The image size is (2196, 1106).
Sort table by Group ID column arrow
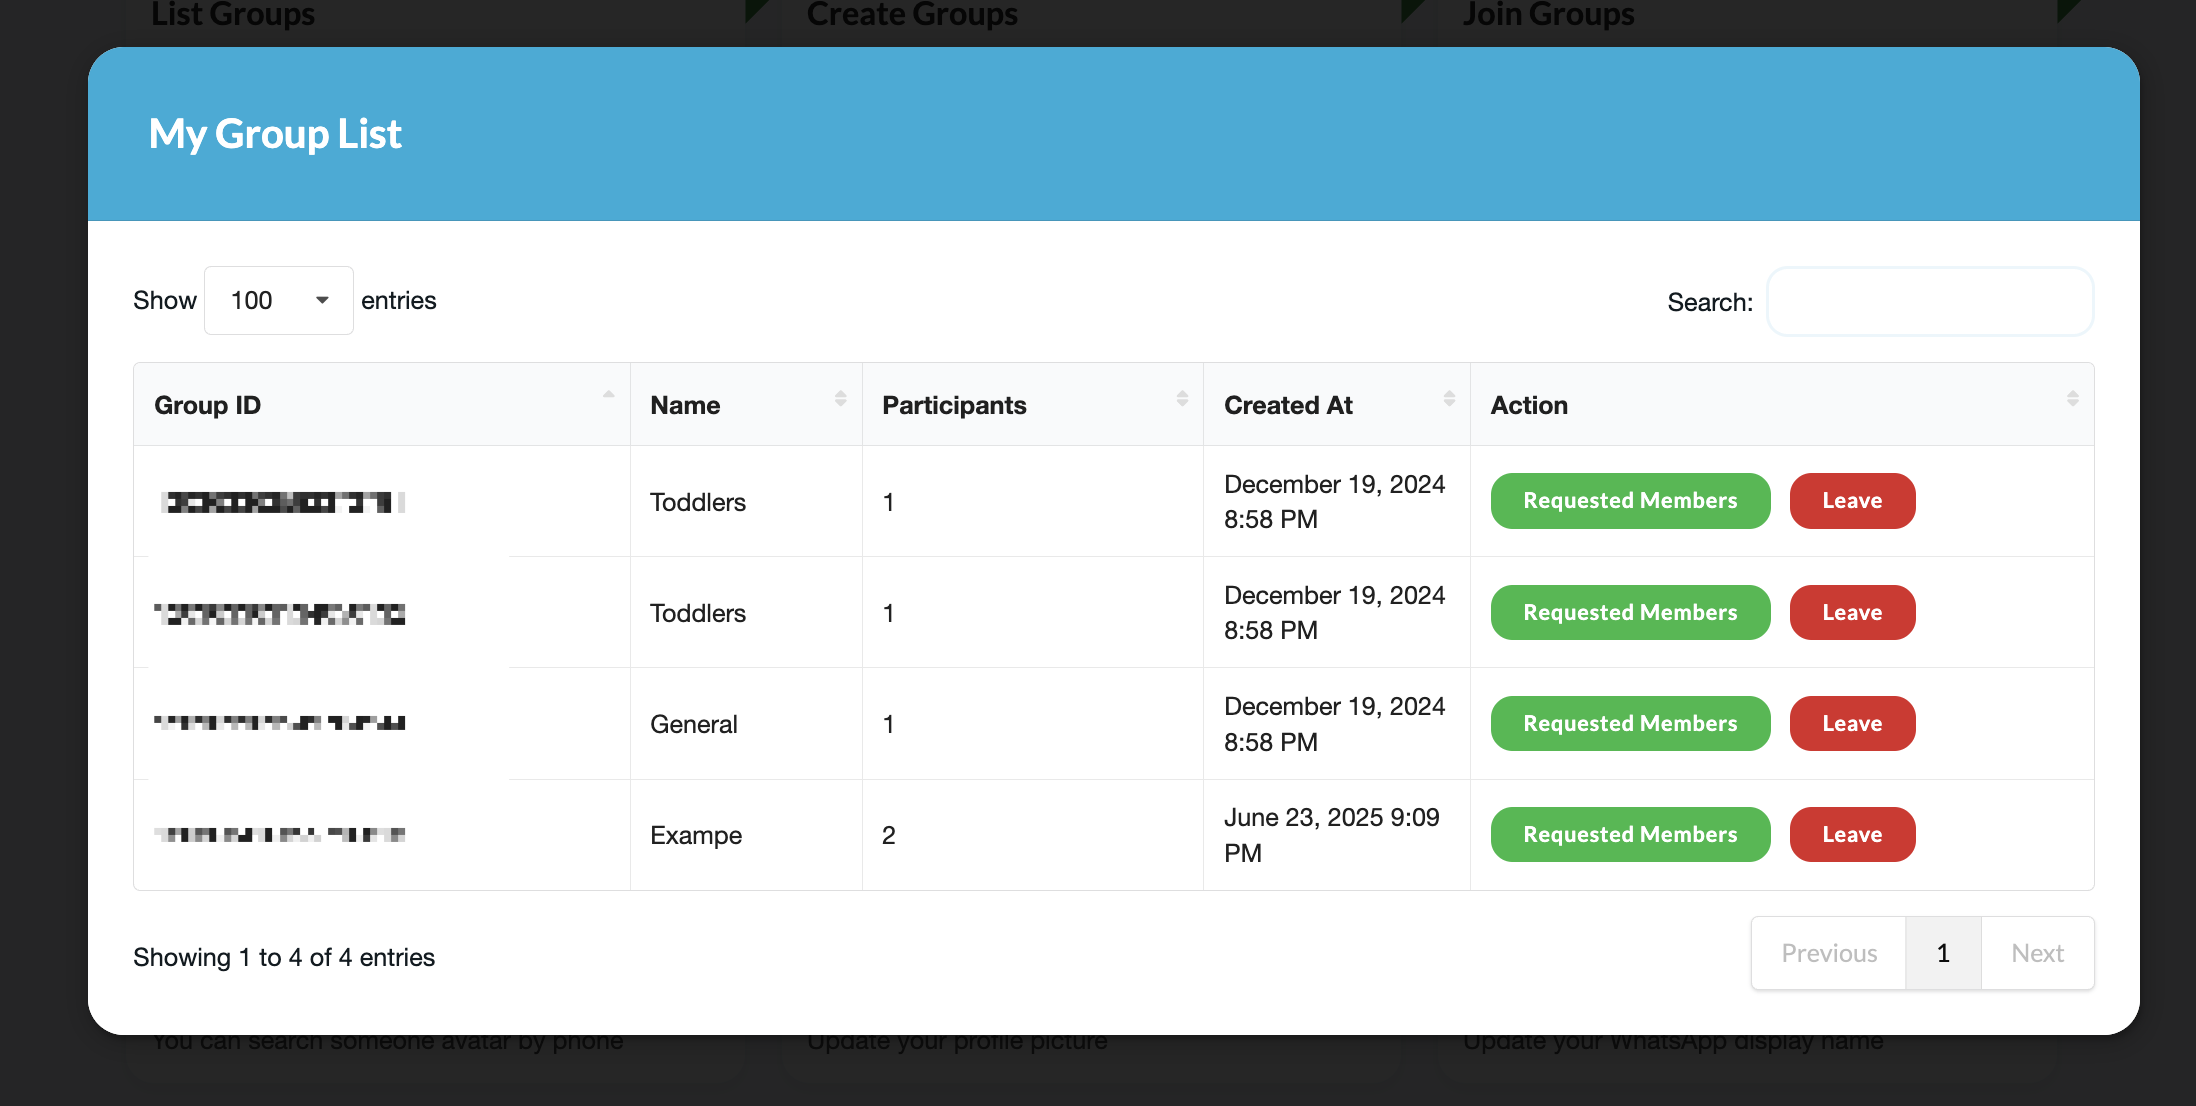(608, 397)
